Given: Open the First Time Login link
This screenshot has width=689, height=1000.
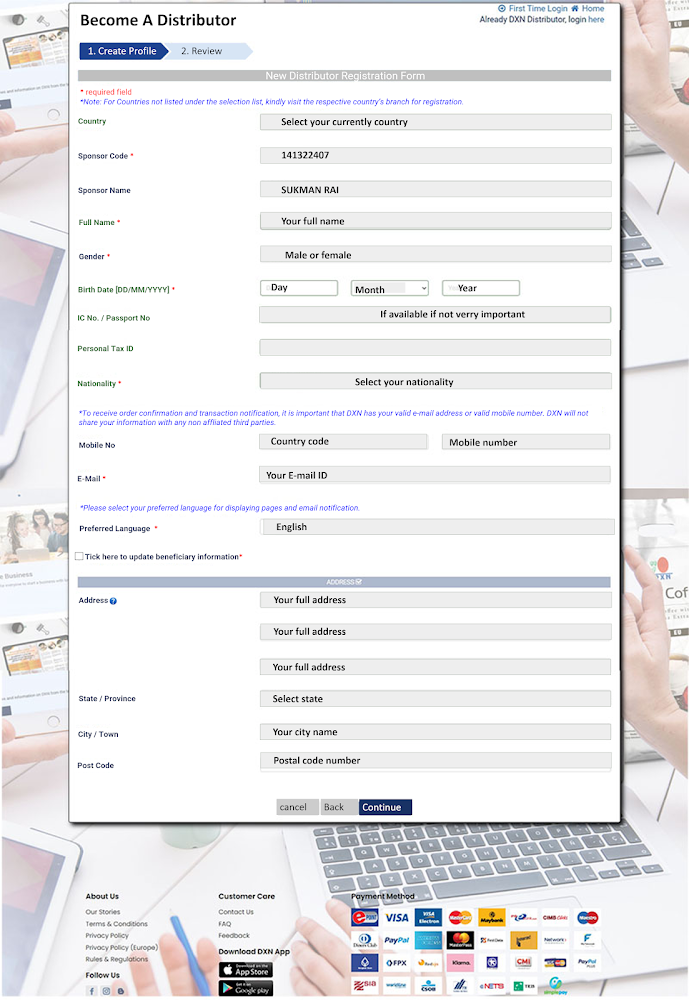Looking at the screenshot, I should [x=533, y=8].
